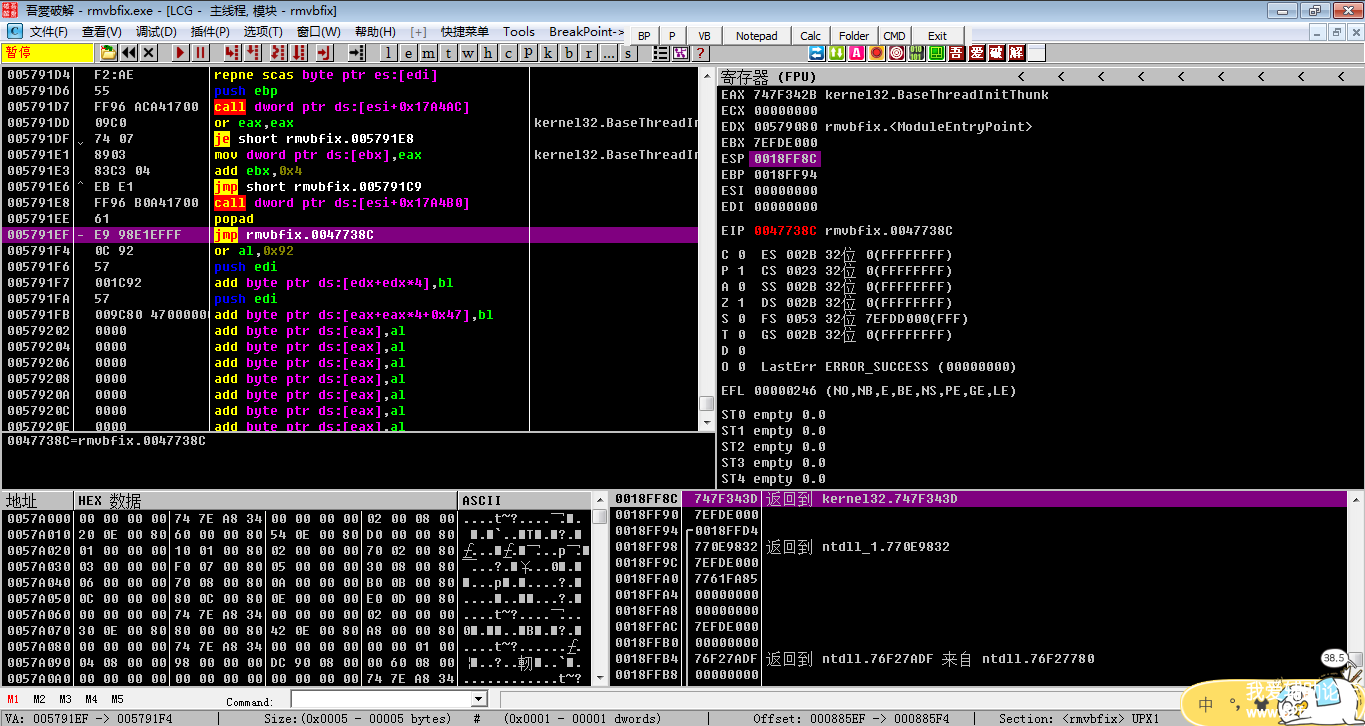The width and height of the screenshot is (1365, 726).
Task: Open the memory map 'm' window button
Action: click(429, 53)
